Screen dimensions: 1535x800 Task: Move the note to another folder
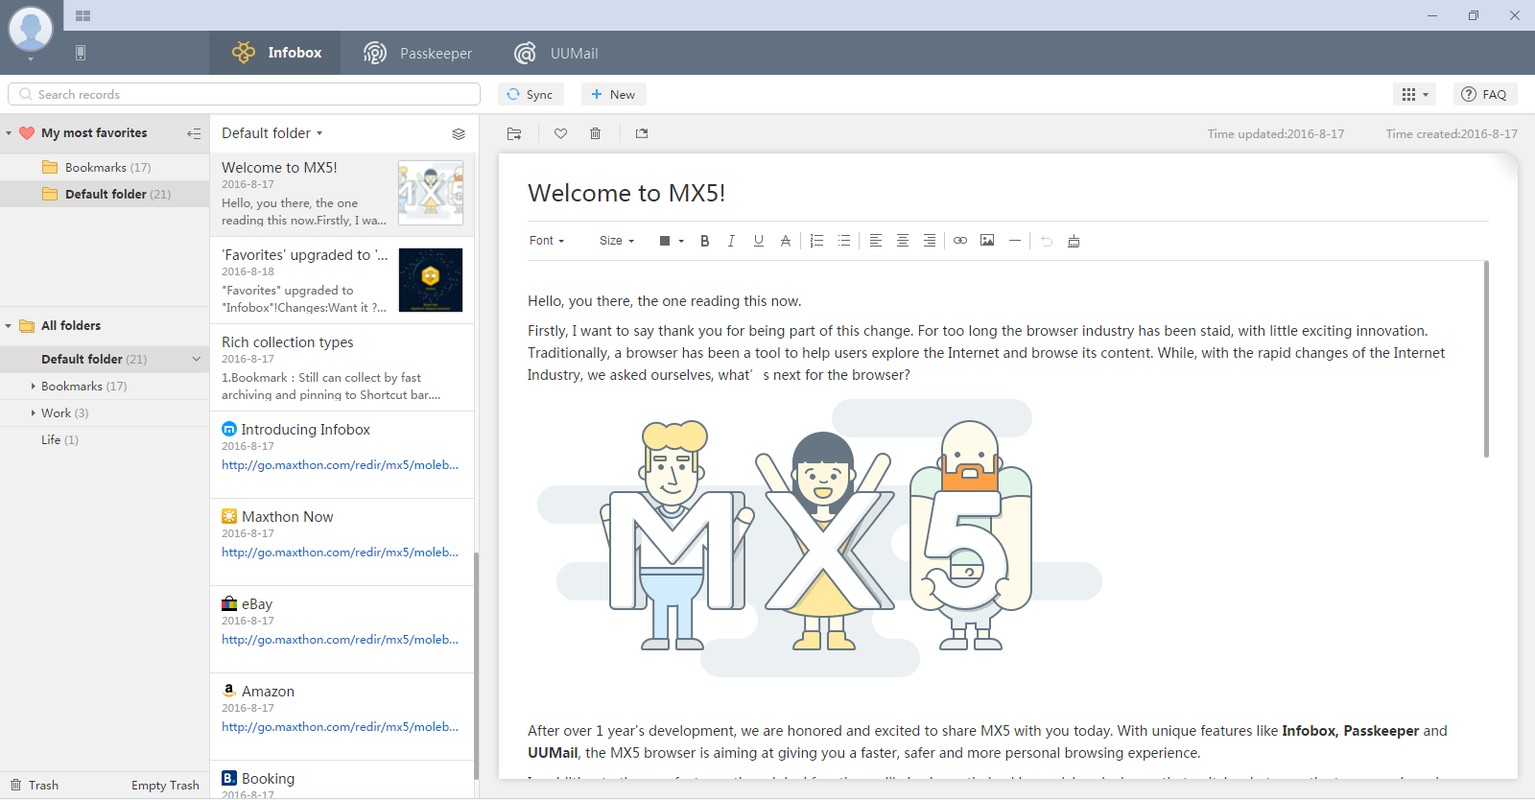pos(514,133)
